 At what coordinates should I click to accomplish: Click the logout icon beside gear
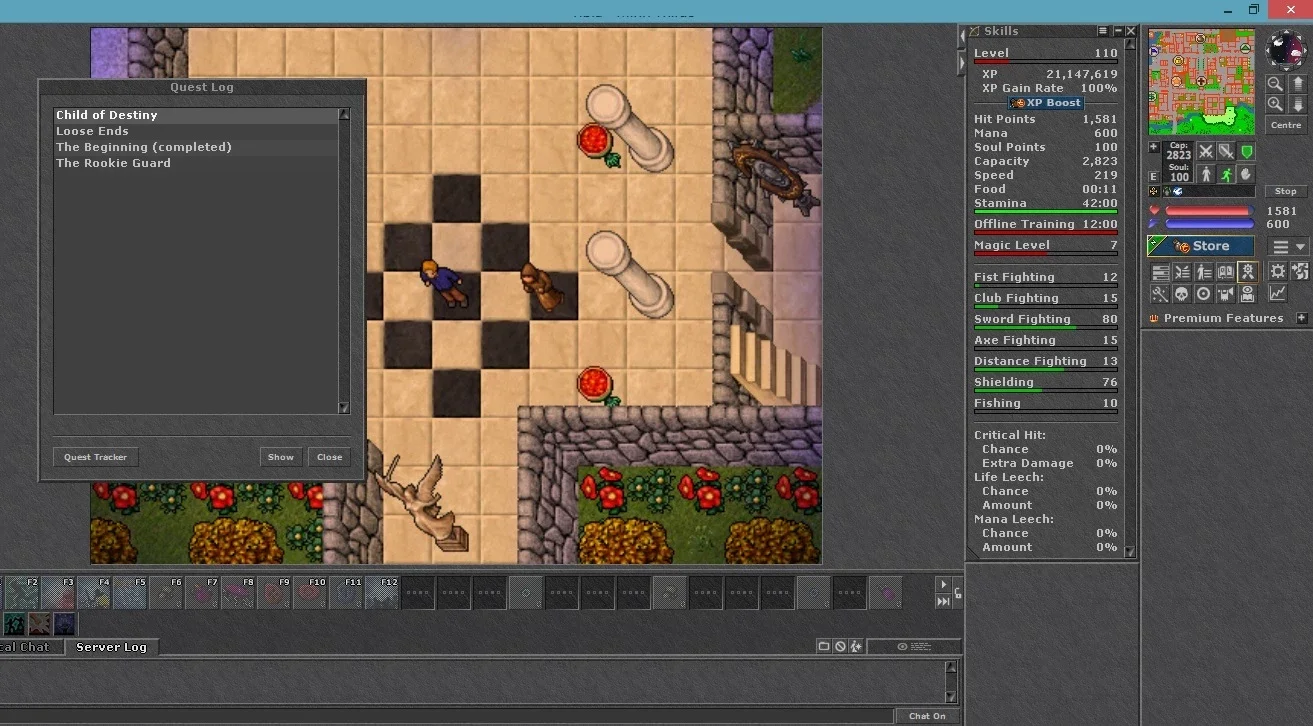1300,271
